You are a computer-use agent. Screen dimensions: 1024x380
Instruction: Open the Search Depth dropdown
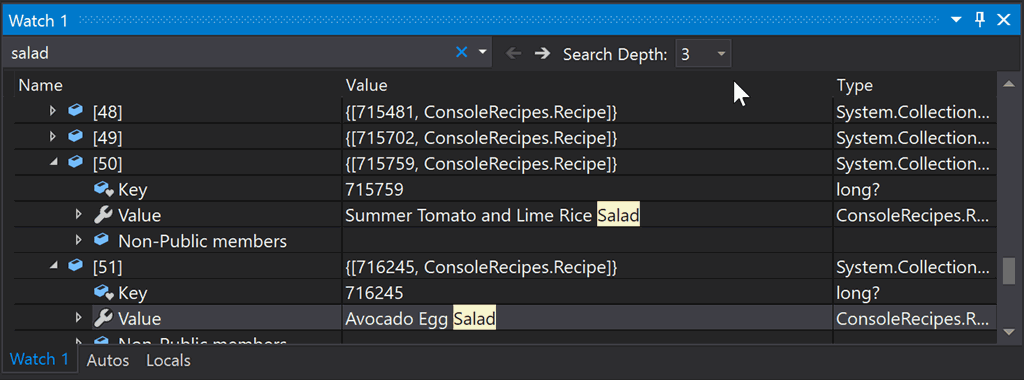click(703, 54)
